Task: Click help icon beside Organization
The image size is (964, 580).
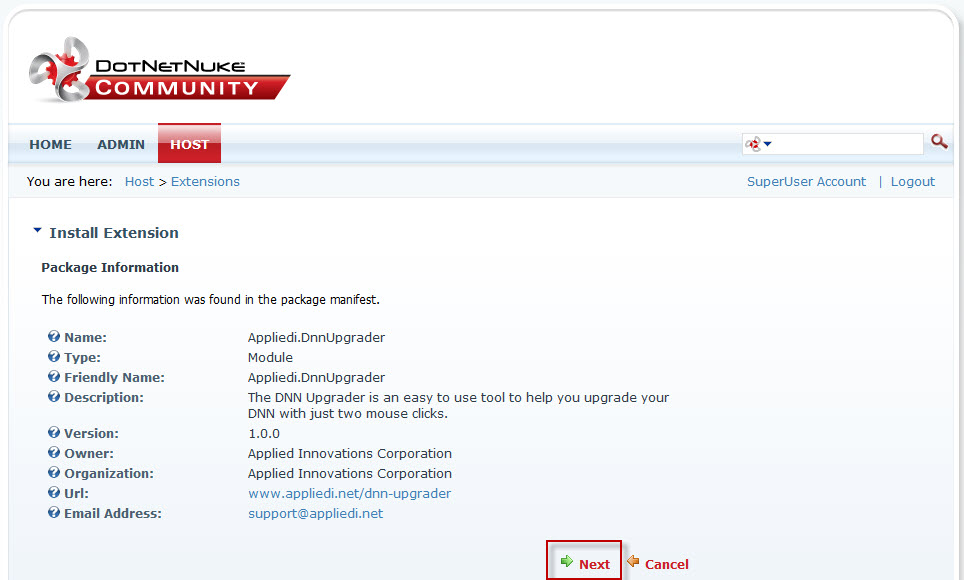Action: click(x=54, y=472)
